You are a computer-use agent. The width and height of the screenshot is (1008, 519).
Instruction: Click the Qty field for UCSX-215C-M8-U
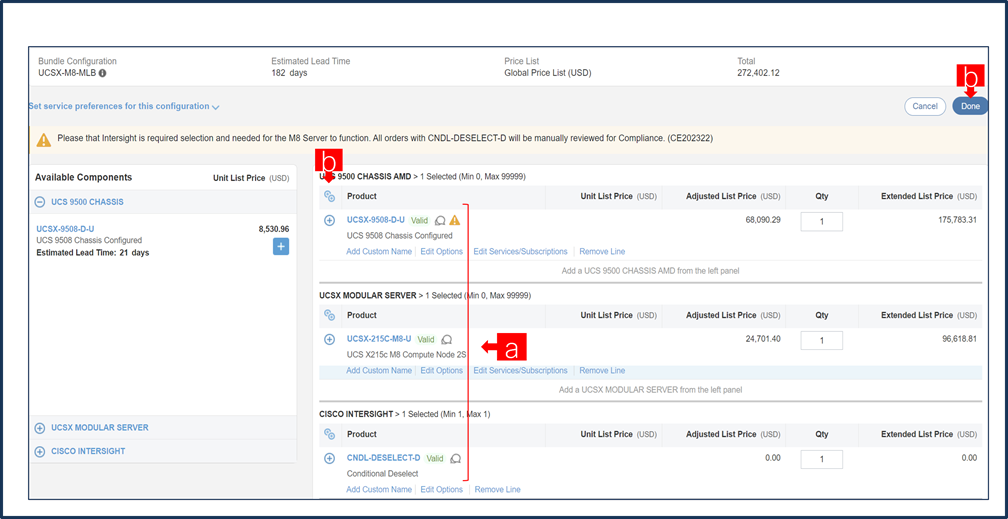[x=822, y=340]
